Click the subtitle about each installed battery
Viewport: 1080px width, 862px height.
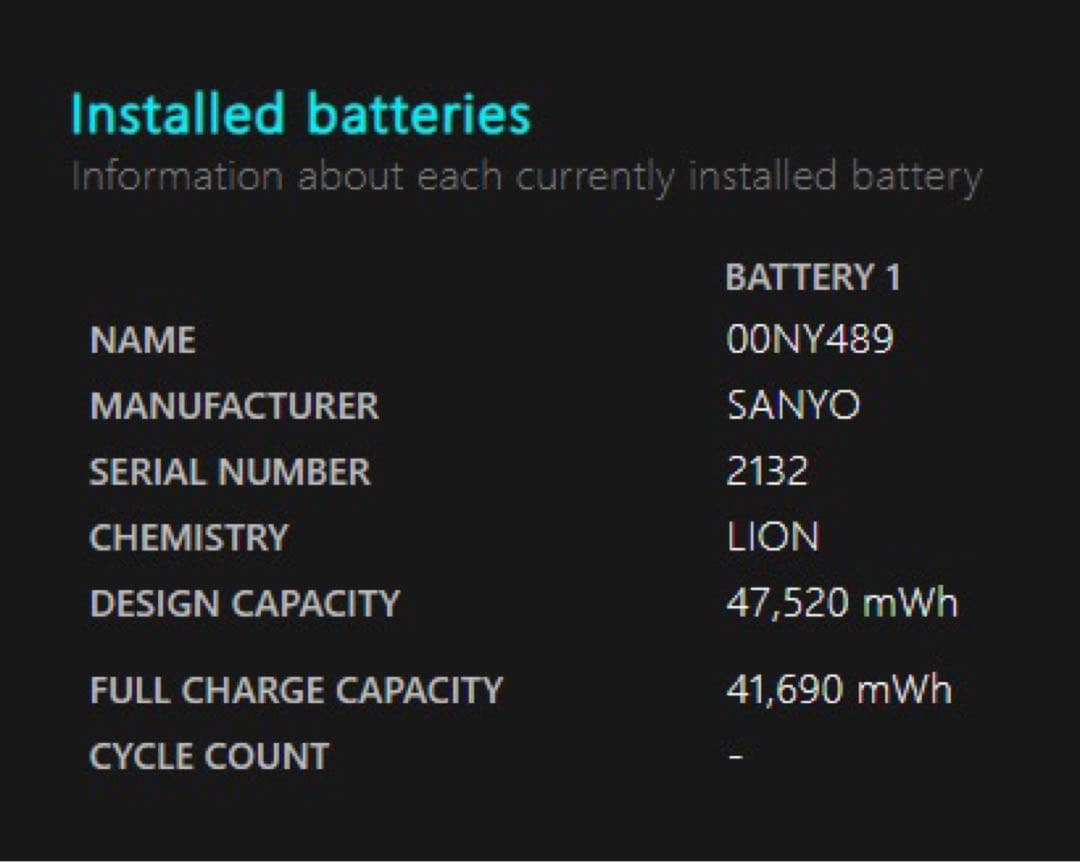526,177
